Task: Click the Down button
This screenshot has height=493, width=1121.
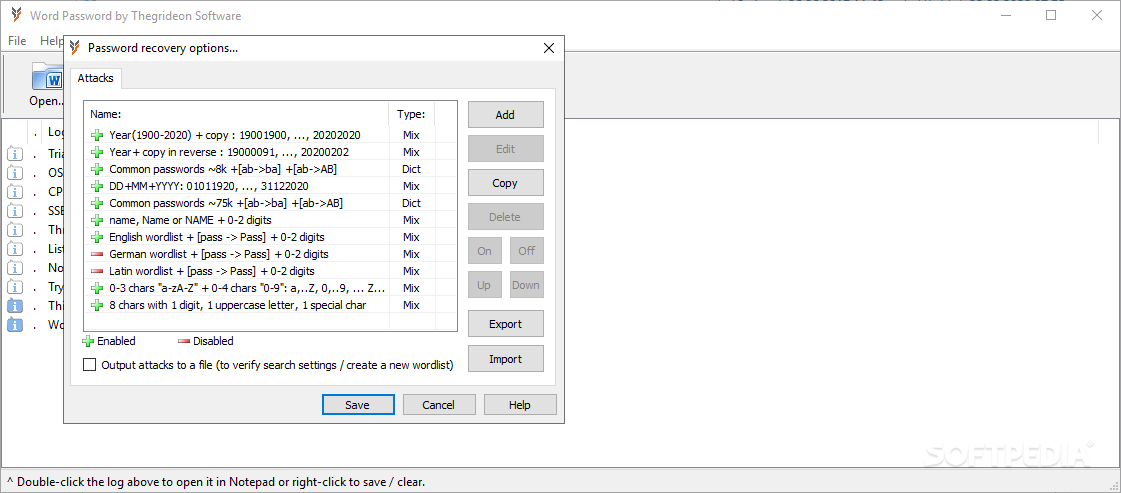Action: pos(527,285)
